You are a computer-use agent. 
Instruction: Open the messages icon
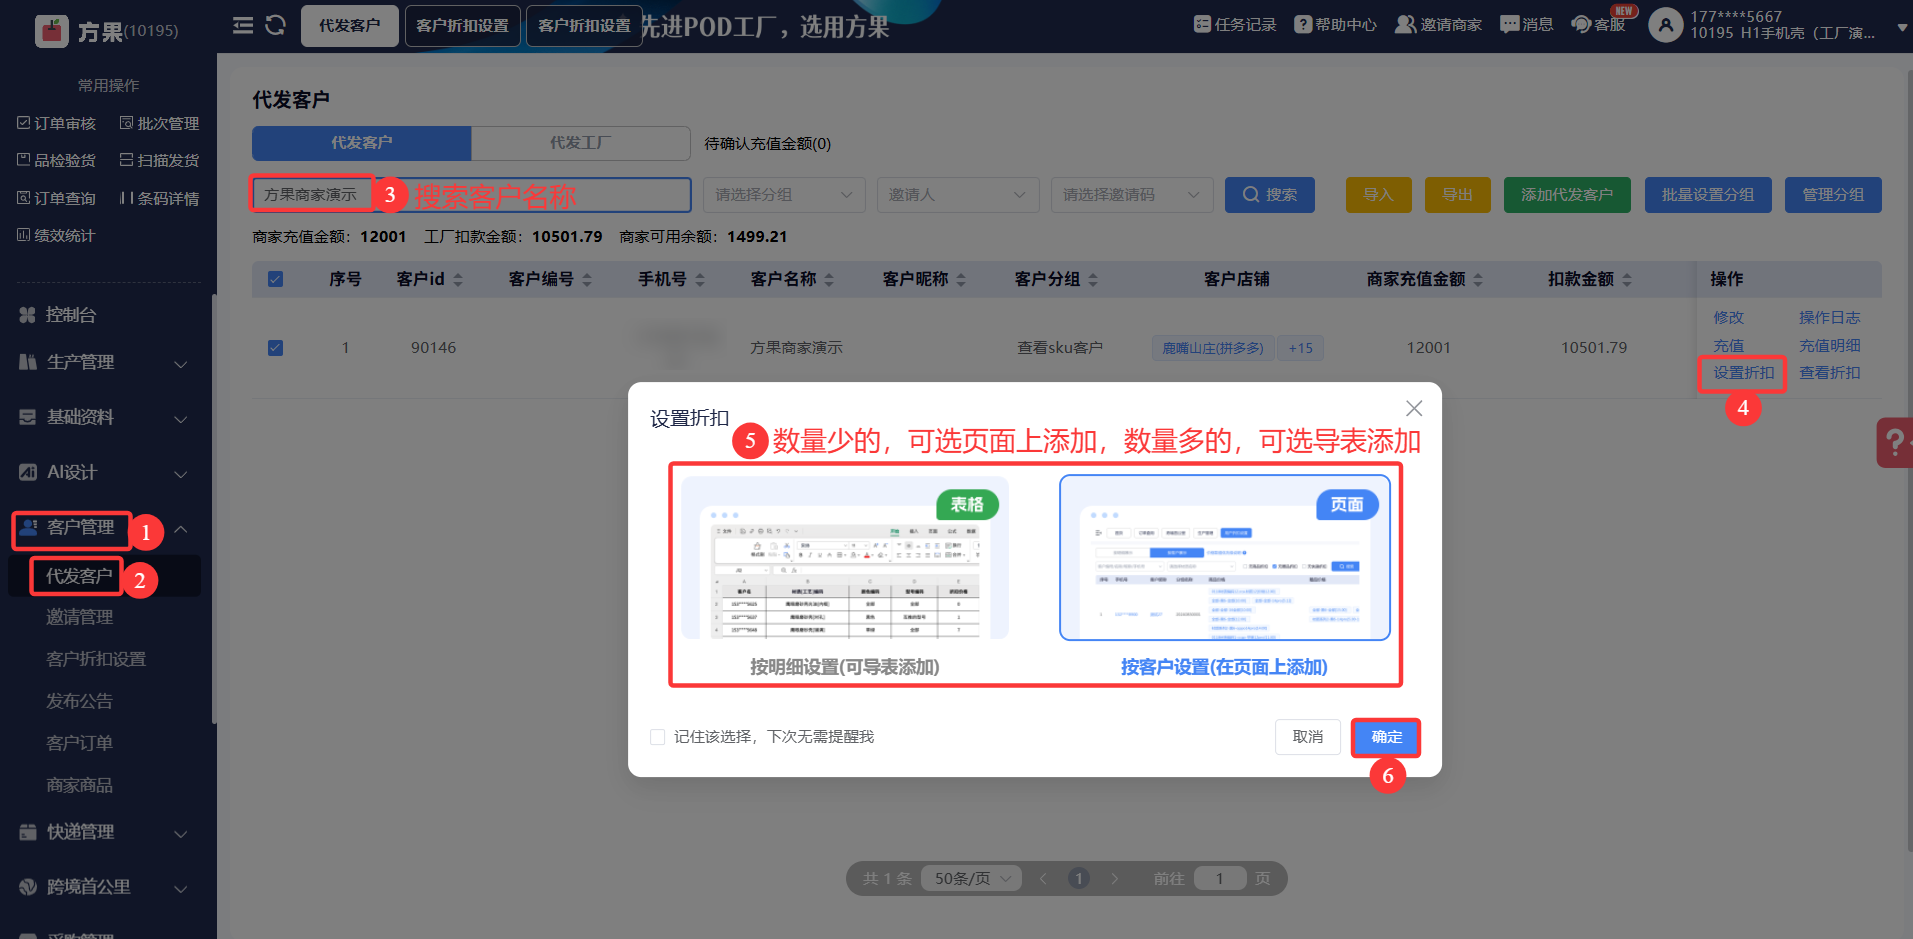click(x=1509, y=25)
